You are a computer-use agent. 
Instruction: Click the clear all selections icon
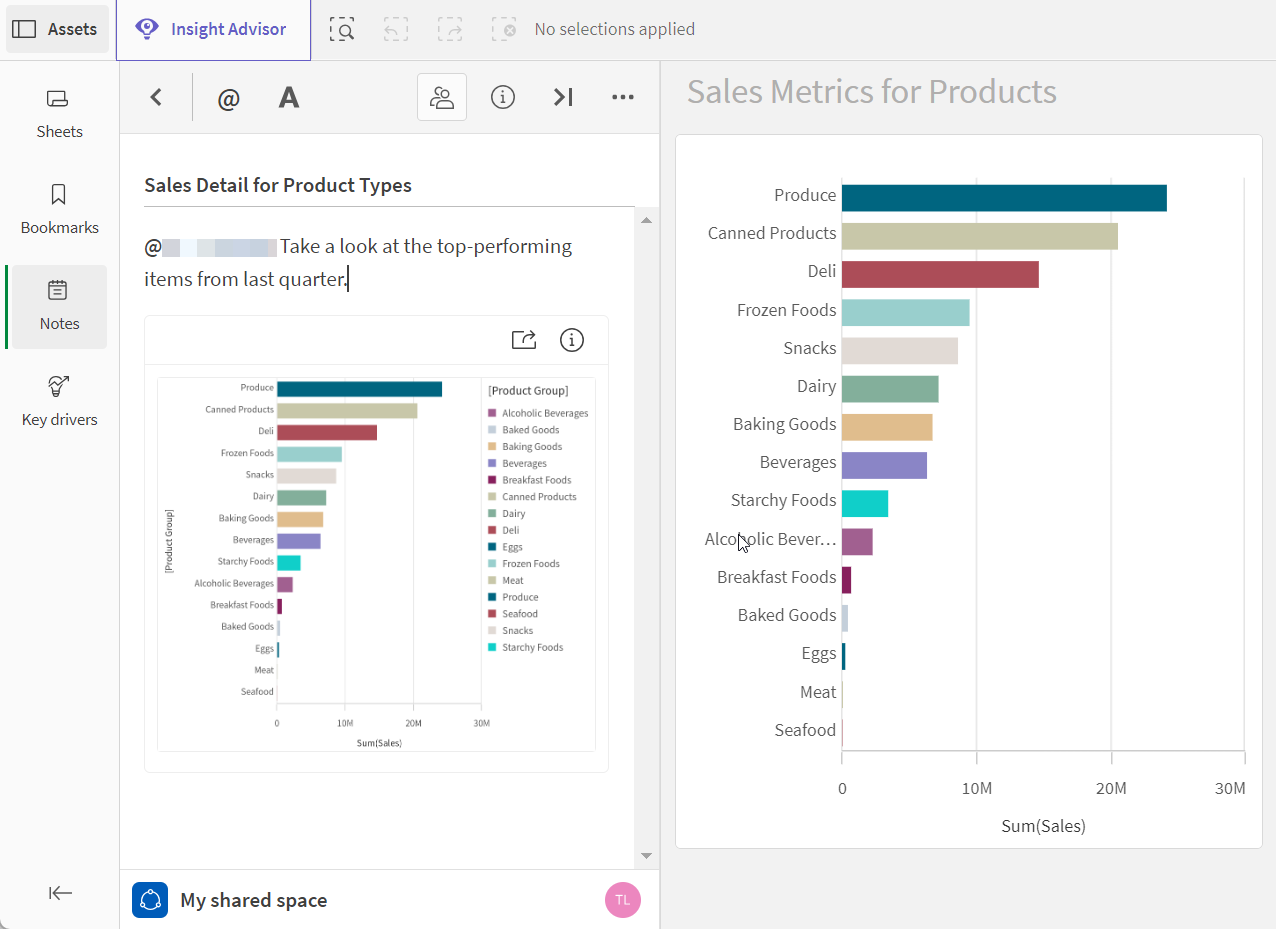coord(504,29)
